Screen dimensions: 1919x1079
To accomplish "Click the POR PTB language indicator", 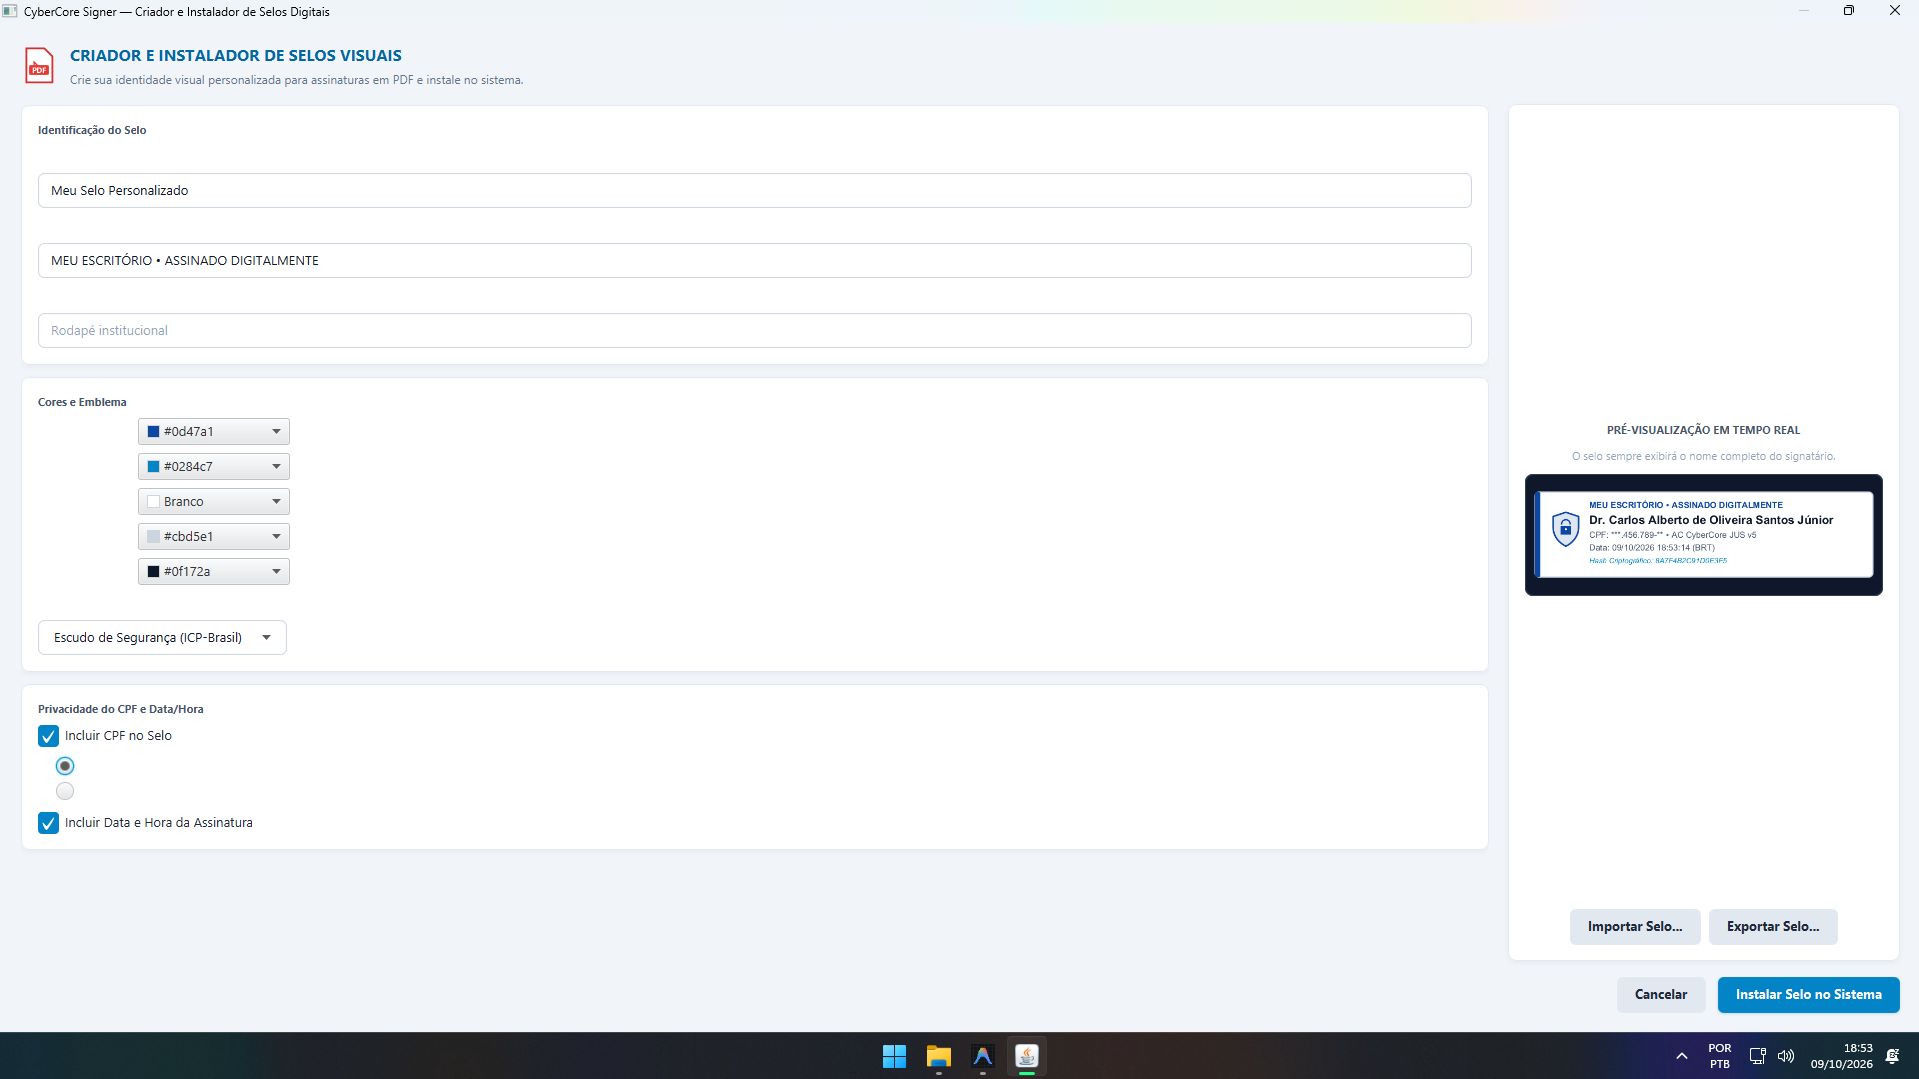I will (1719, 1056).
